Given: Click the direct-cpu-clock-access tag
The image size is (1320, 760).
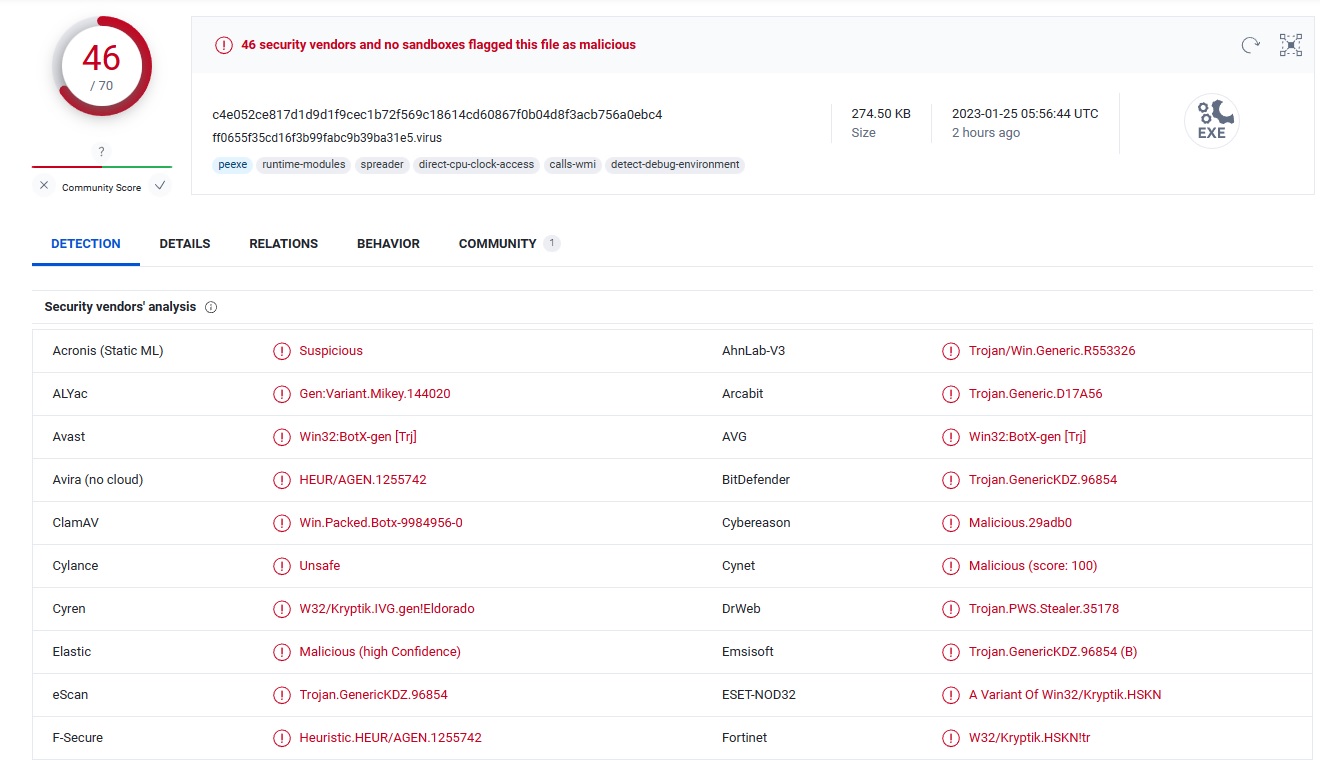Looking at the screenshot, I should pos(476,165).
